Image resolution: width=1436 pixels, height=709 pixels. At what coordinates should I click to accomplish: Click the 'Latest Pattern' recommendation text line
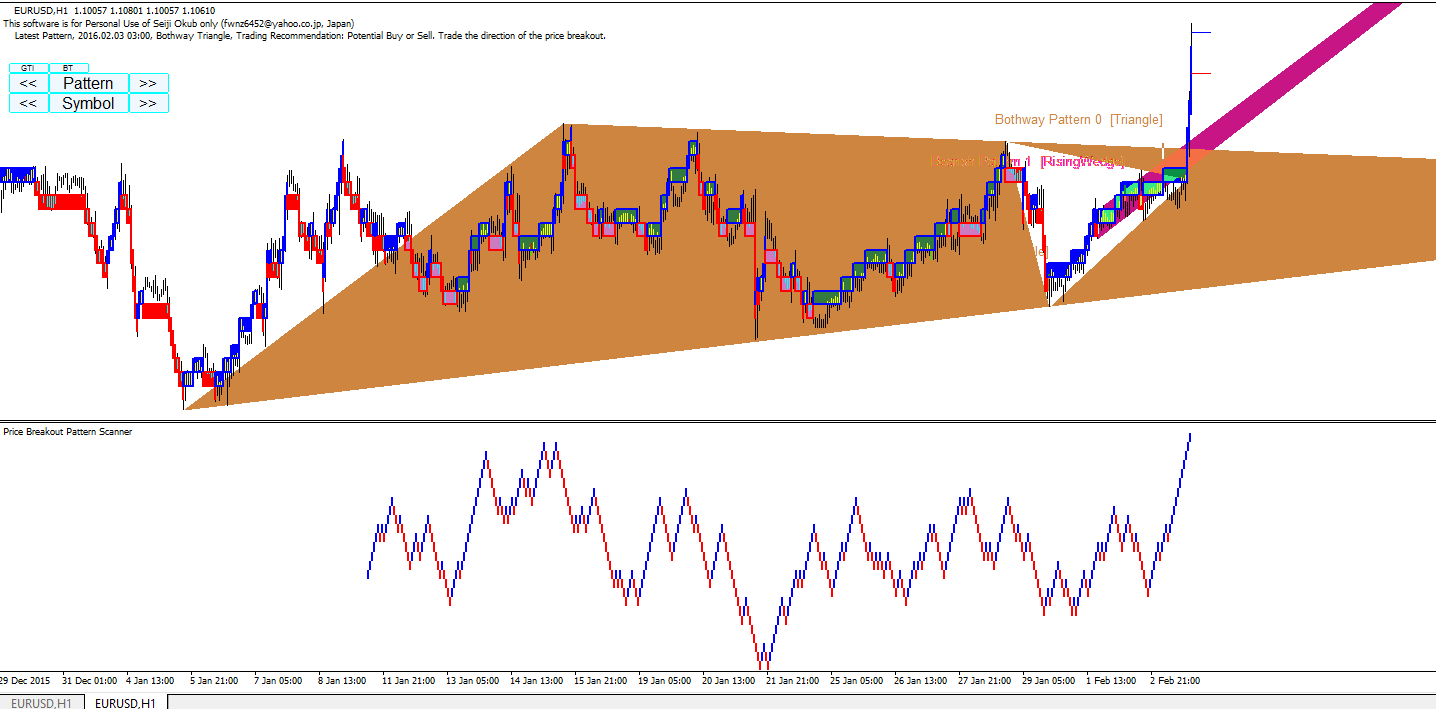point(311,35)
